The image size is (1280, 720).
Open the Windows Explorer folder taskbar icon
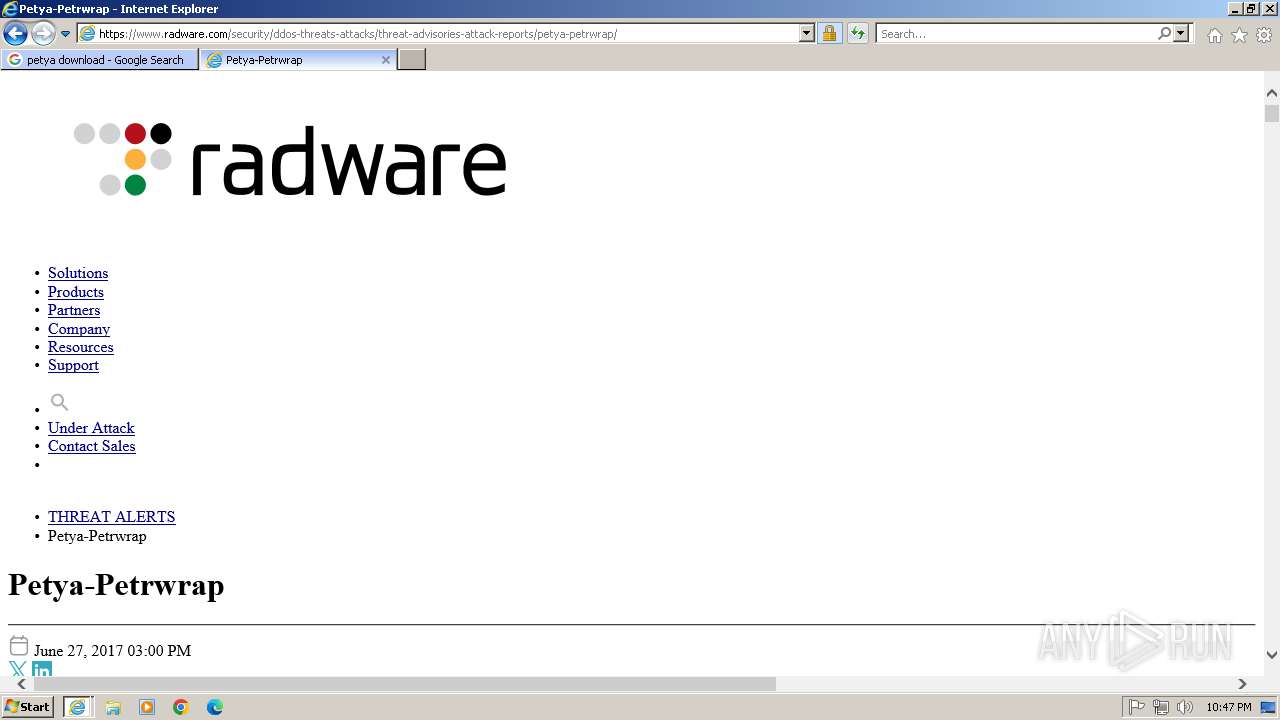113,707
